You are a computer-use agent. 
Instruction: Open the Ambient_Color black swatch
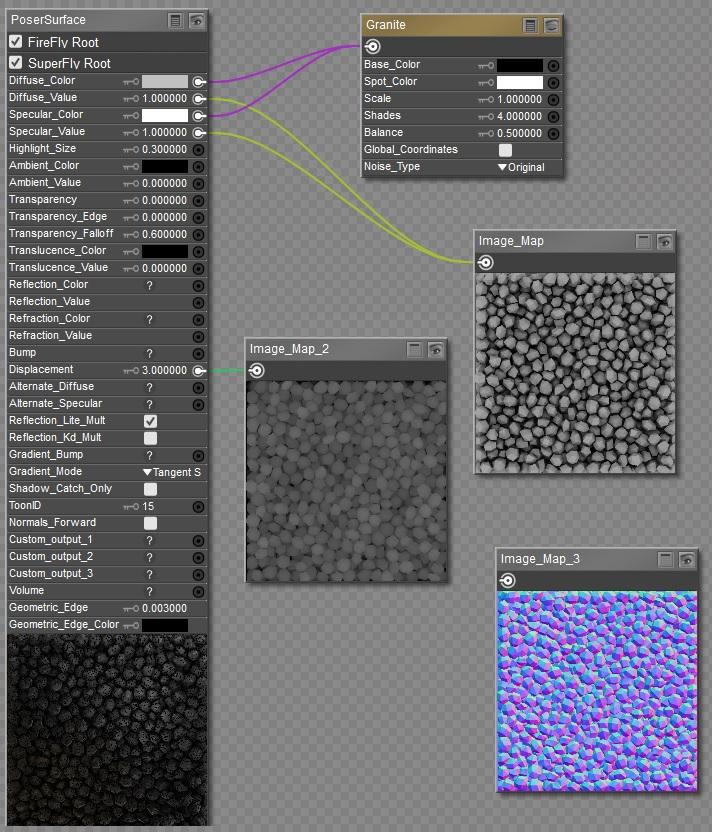point(165,166)
